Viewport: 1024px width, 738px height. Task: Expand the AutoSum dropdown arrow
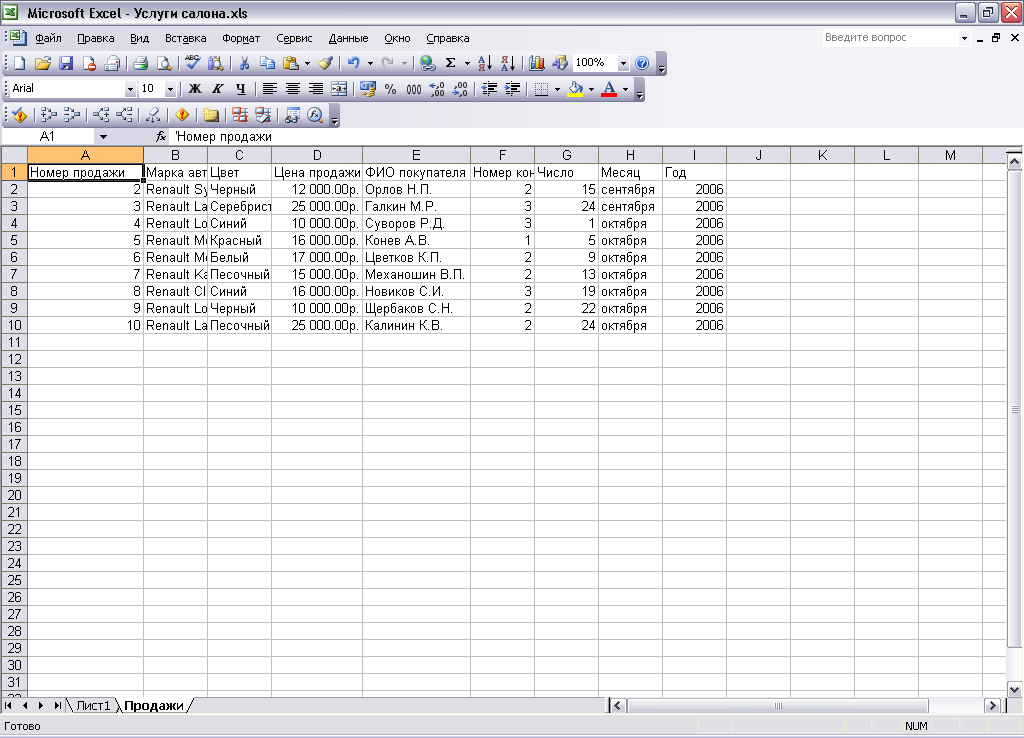tap(466, 63)
